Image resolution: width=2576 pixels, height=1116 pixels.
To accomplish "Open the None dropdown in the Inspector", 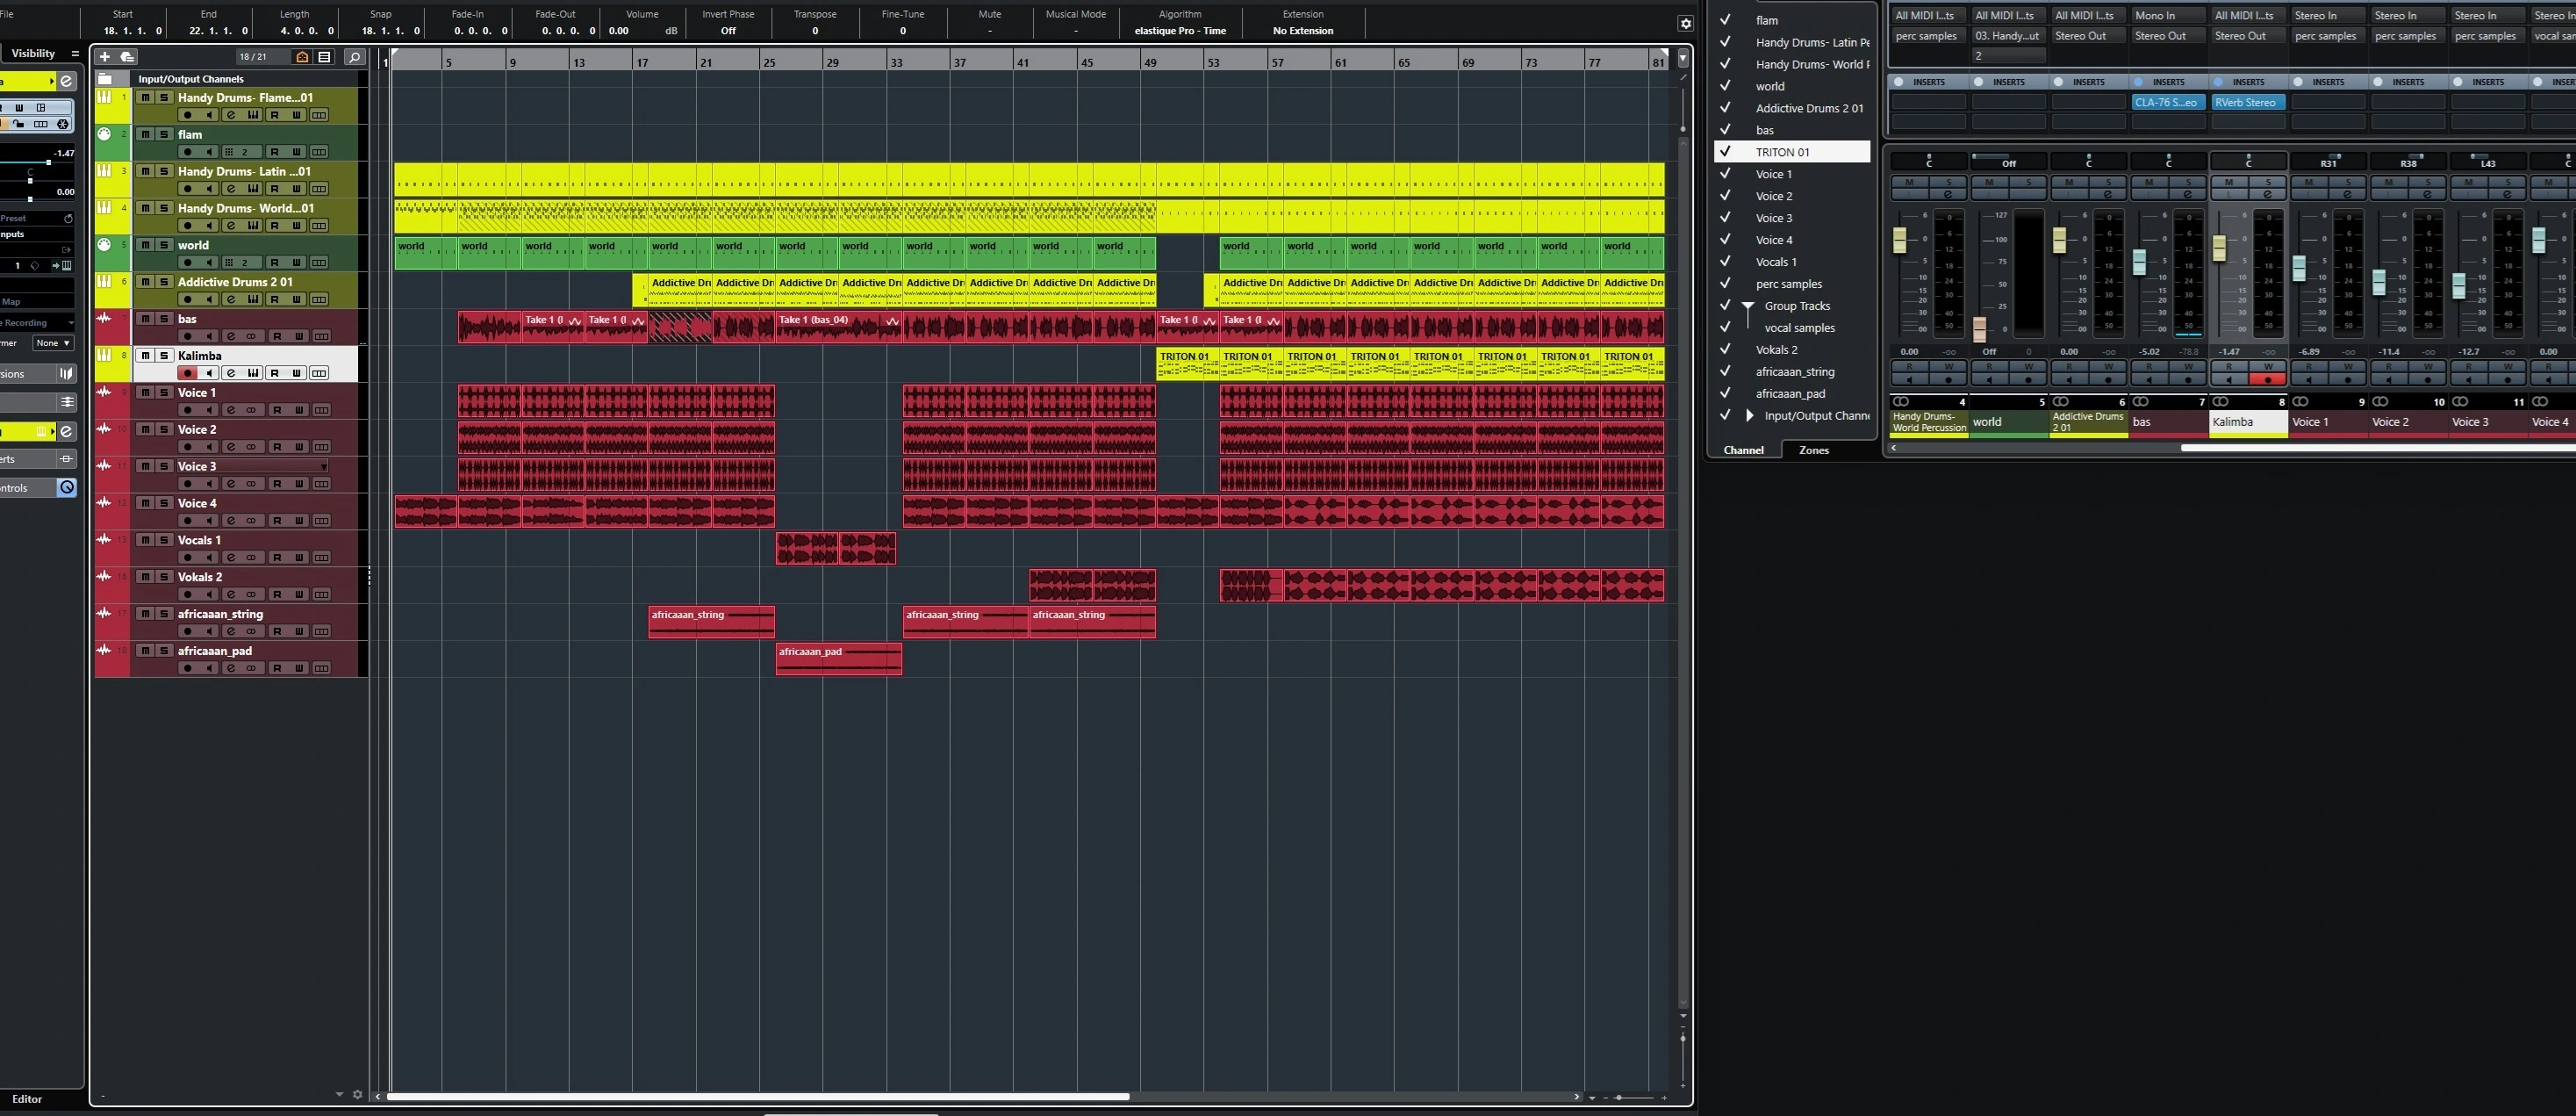I will click(x=52, y=343).
